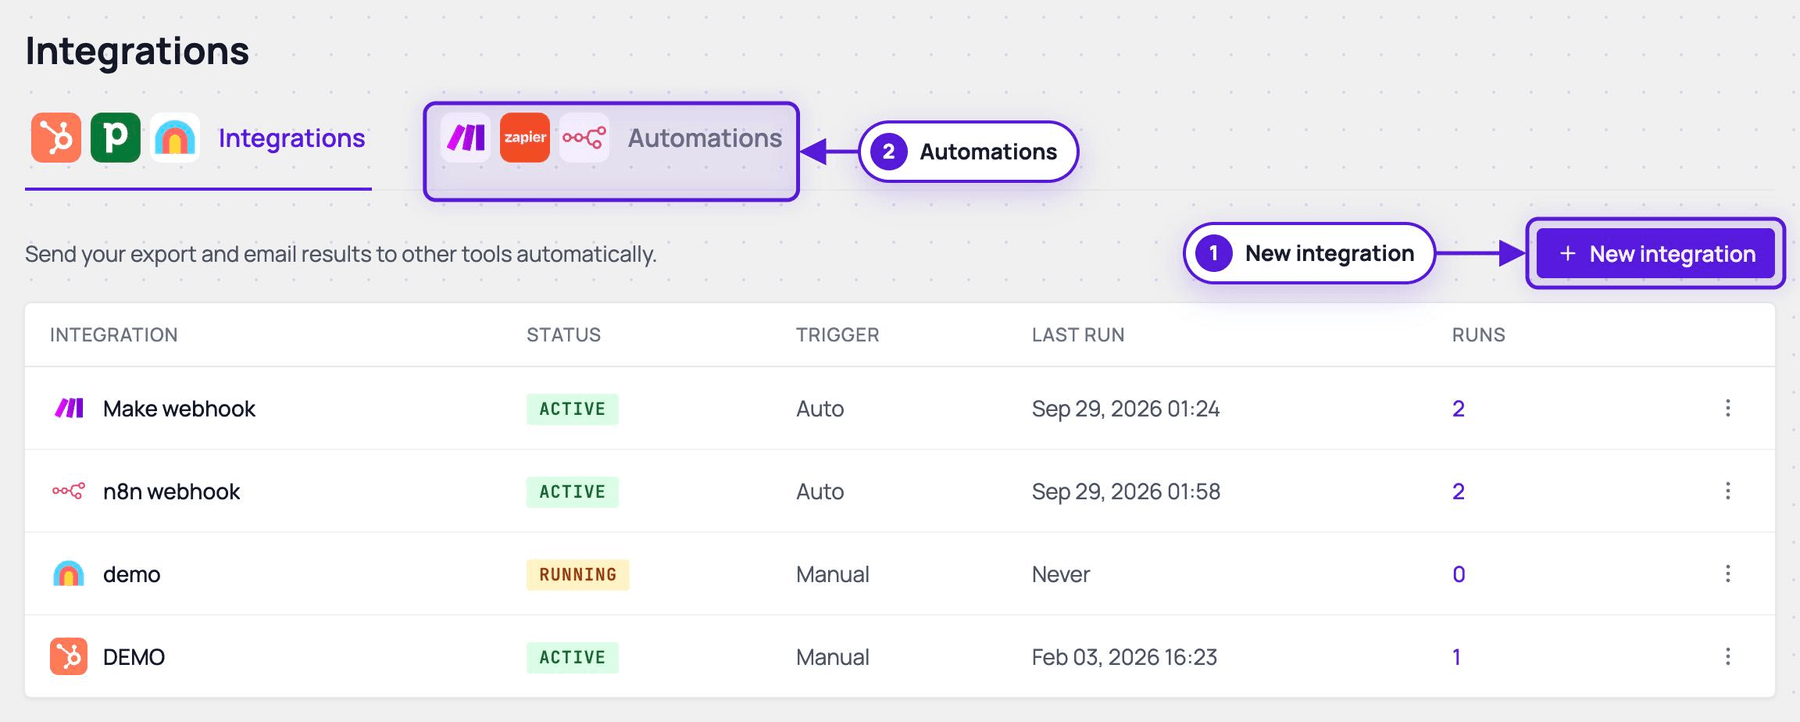Click the Make icon in the Make webhook row

(69, 408)
